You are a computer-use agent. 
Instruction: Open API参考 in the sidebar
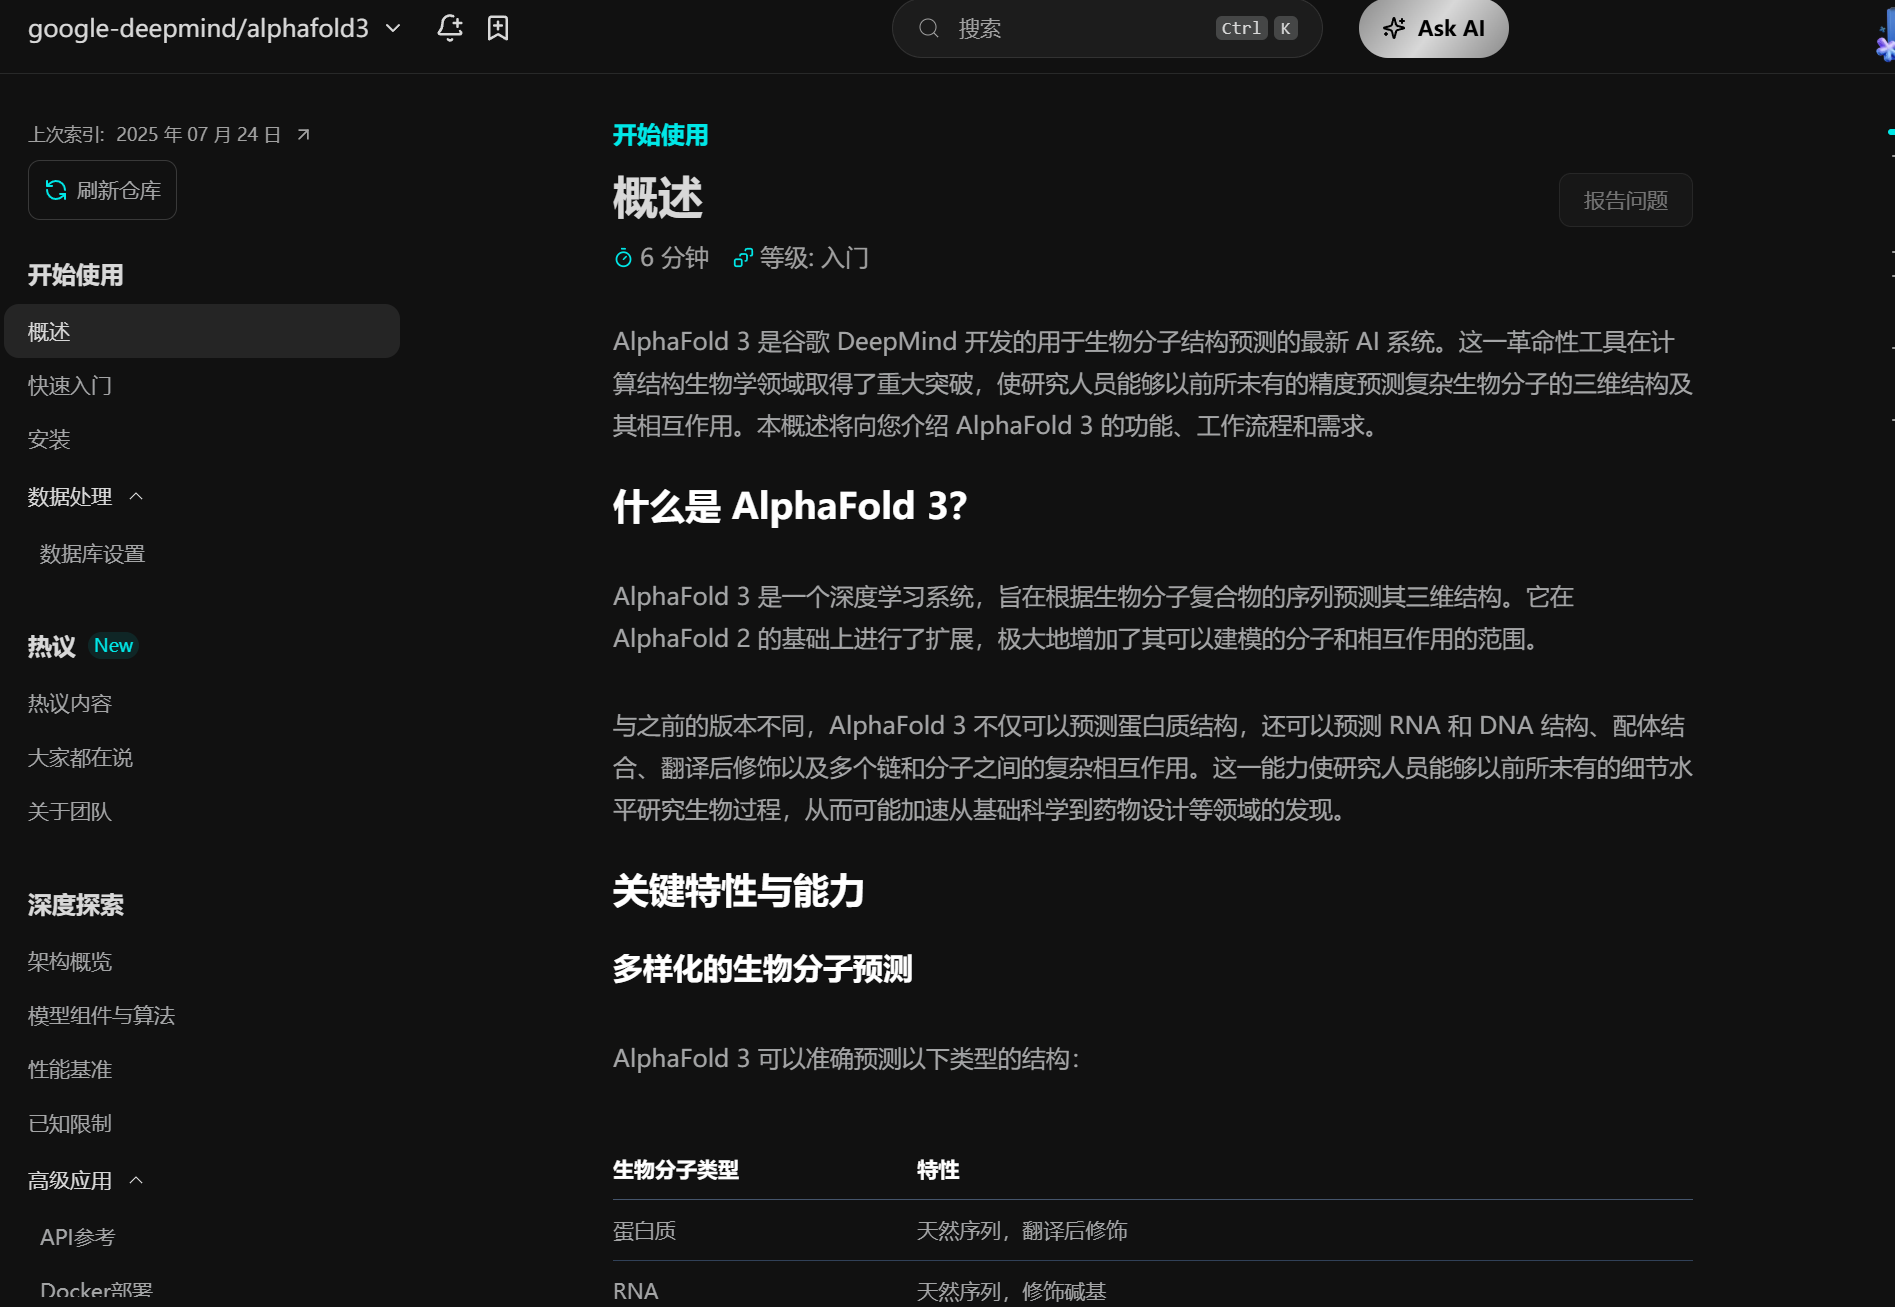(78, 1237)
